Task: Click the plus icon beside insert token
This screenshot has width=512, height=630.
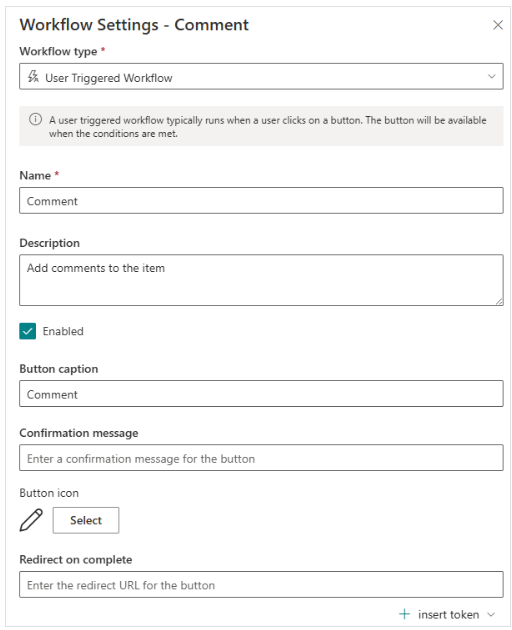Action: [404, 614]
